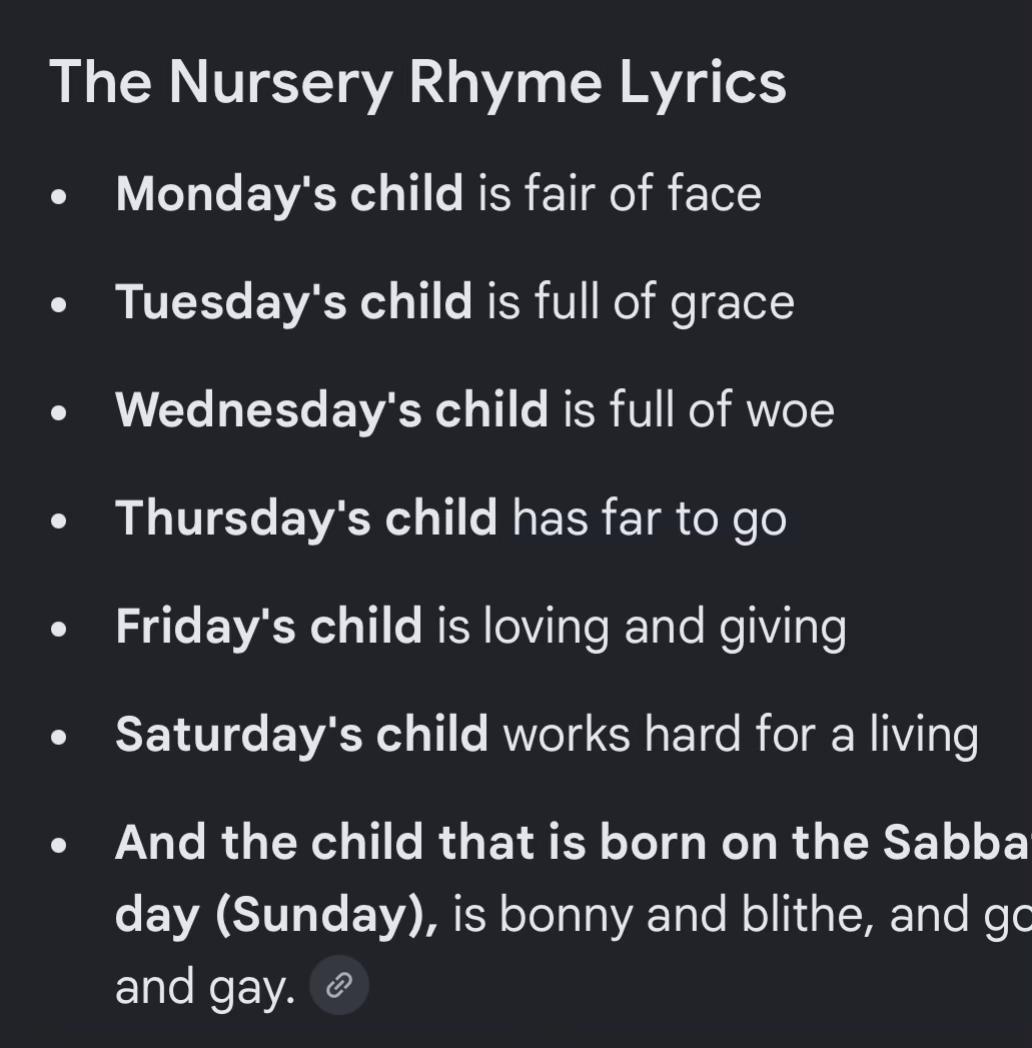This screenshot has height=1048, width=1032.
Task: Click the phrase 'is full of woe'
Action: click(x=698, y=410)
